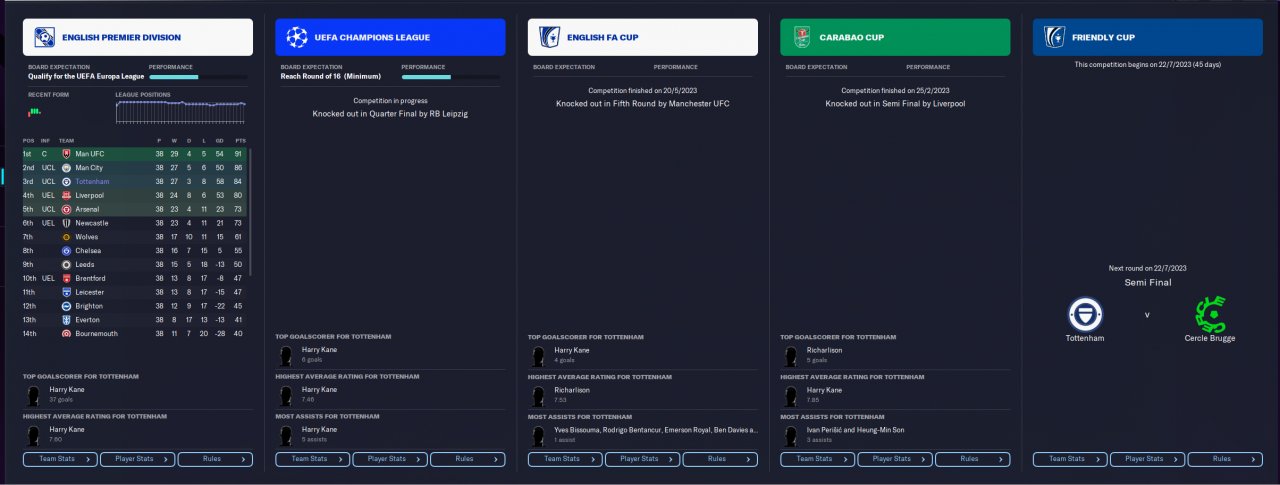Click team name Man City in table
1280x485 pixels.
click(x=90, y=168)
